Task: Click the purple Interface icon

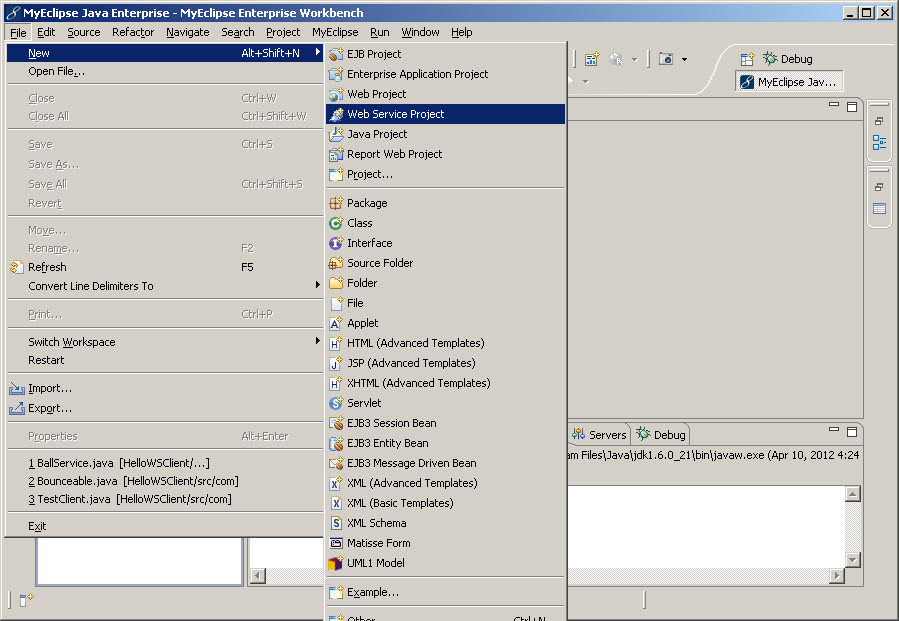Action: coord(336,243)
